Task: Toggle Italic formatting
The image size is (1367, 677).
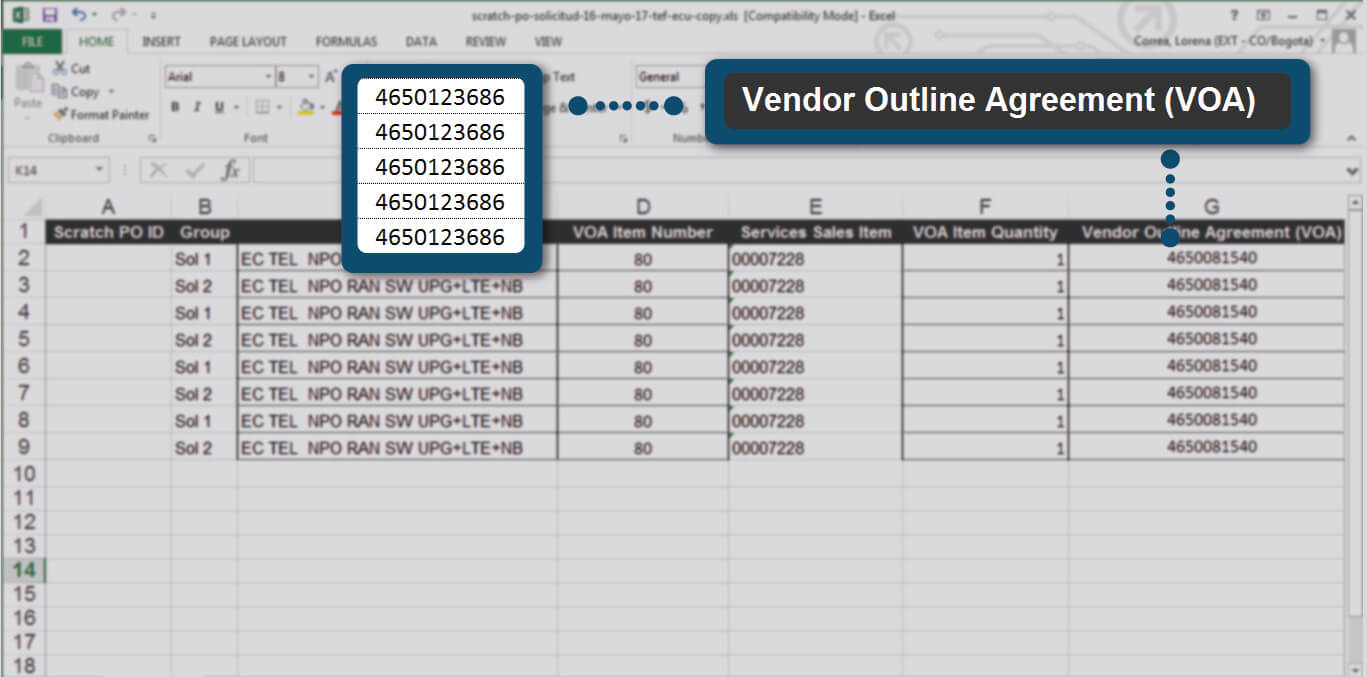Action: pos(196,107)
